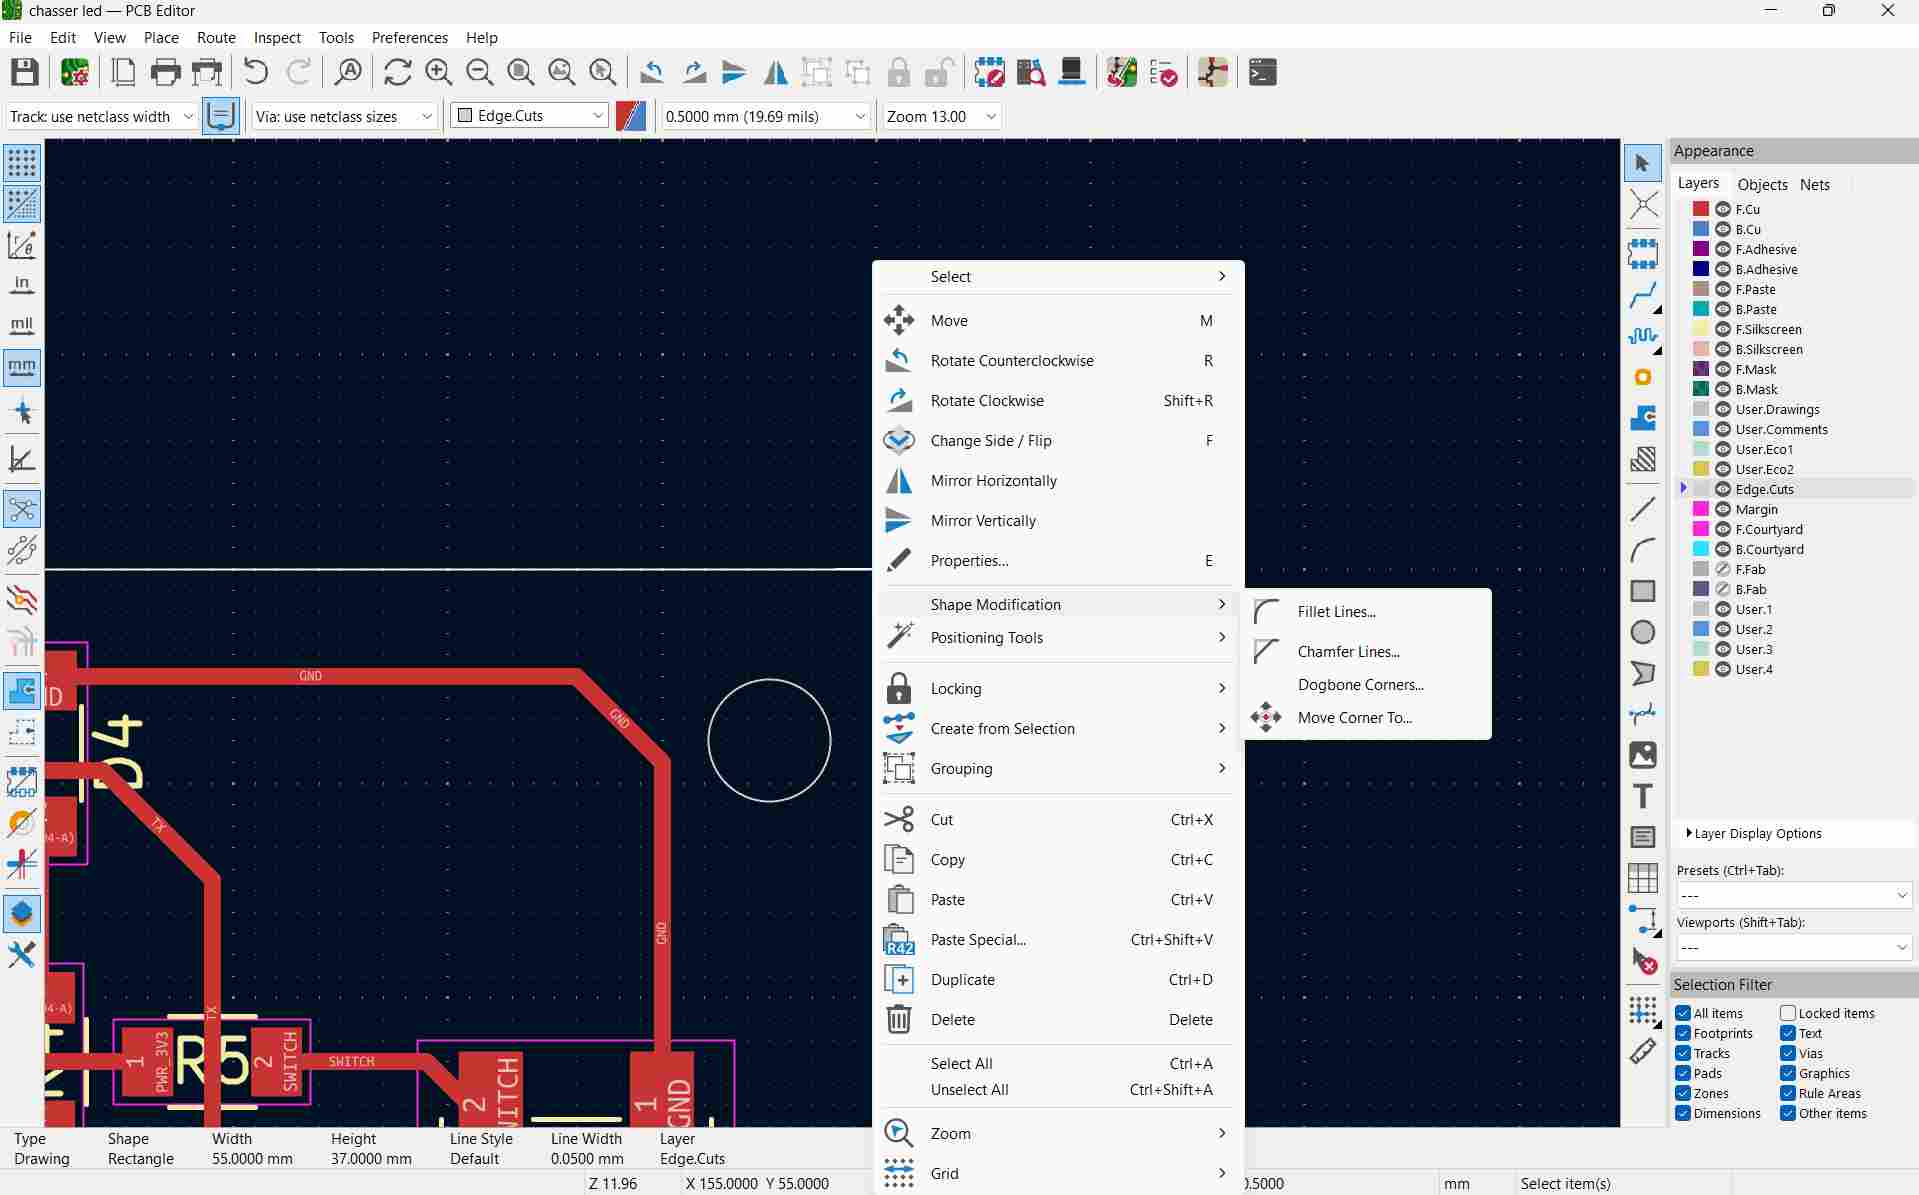Image resolution: width=1919 pixels, height=1195 pixels.
Task: Select Properties in context menu
Action: [1058, 561]
